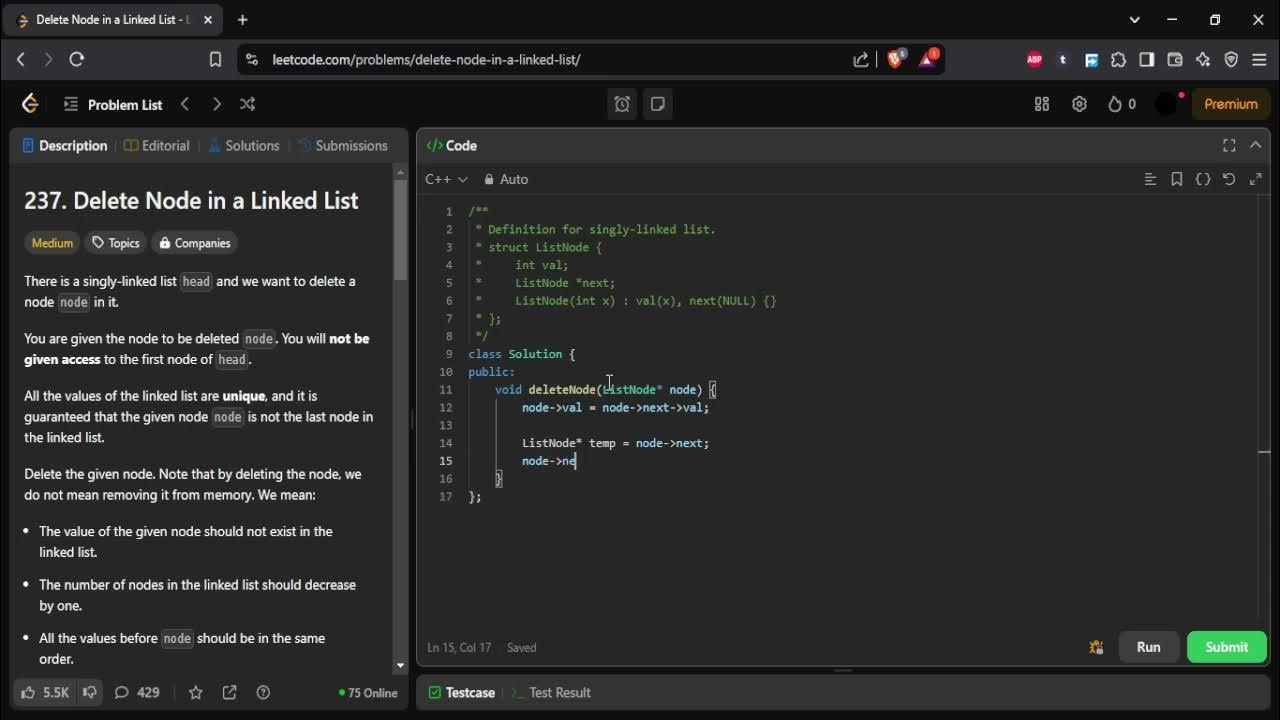Screen dimensions: 1280x720
Task: Open the layout grid icon
Action: (1042, 104)
